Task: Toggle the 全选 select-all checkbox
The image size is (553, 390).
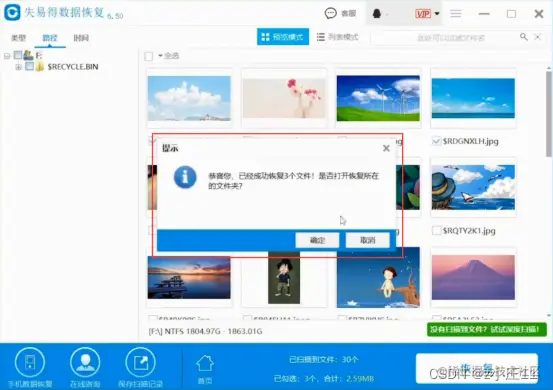Action: 149,56
